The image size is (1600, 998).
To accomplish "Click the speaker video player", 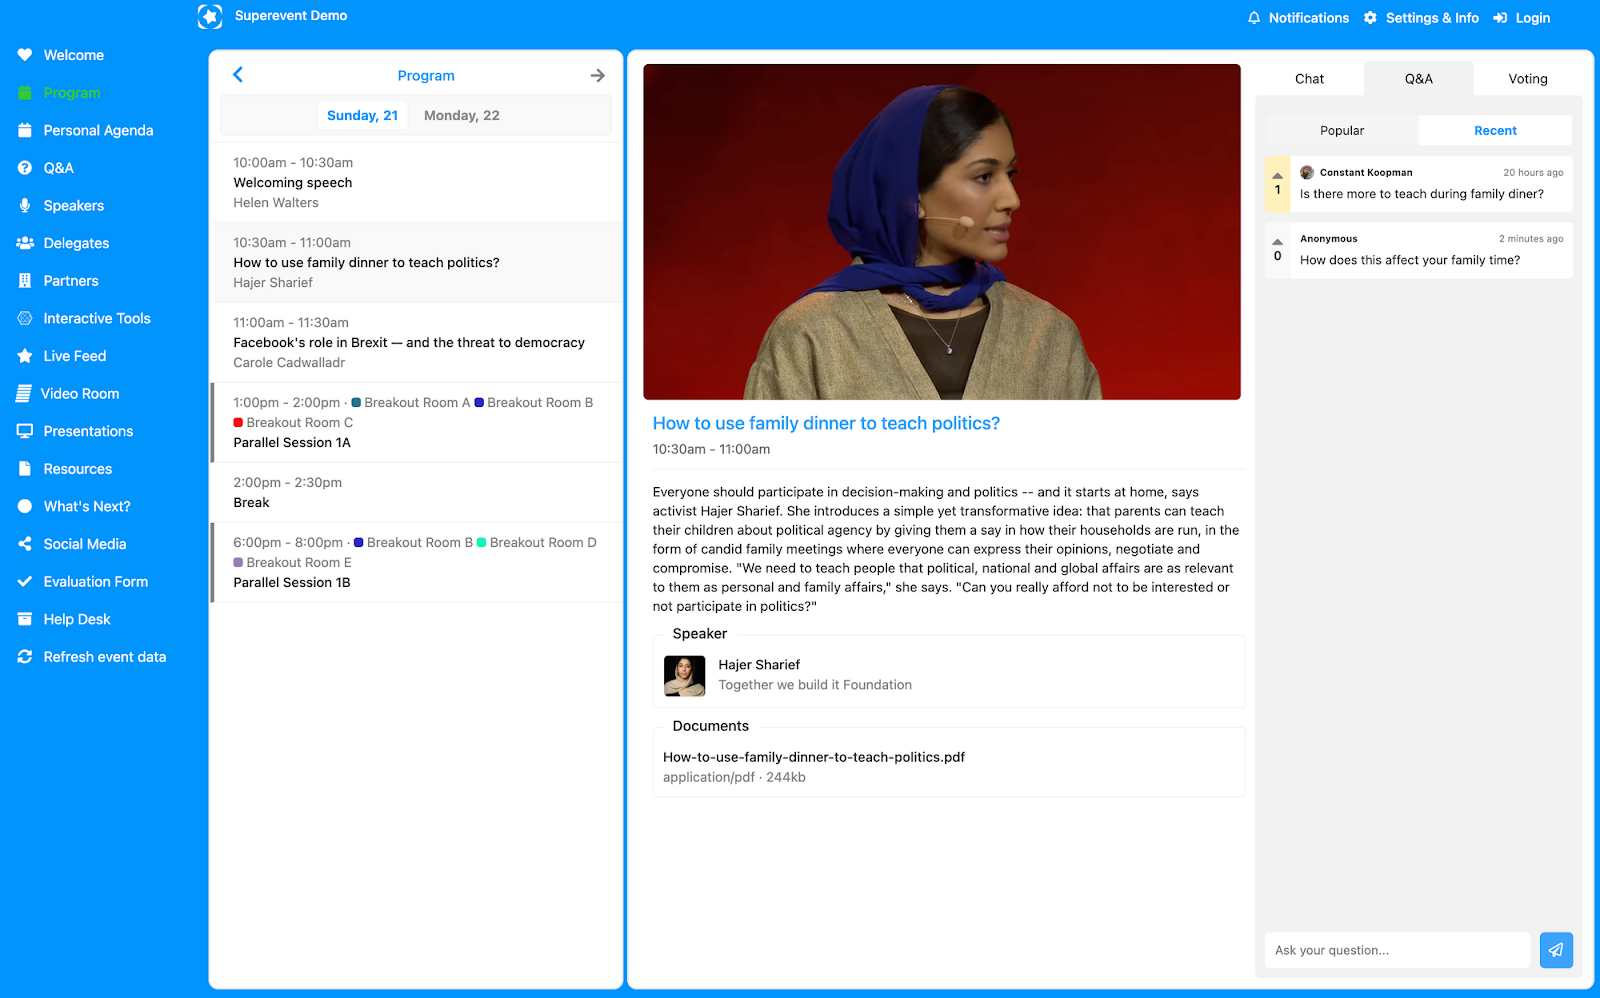I will pyautogui.click(x=942, y=232).
